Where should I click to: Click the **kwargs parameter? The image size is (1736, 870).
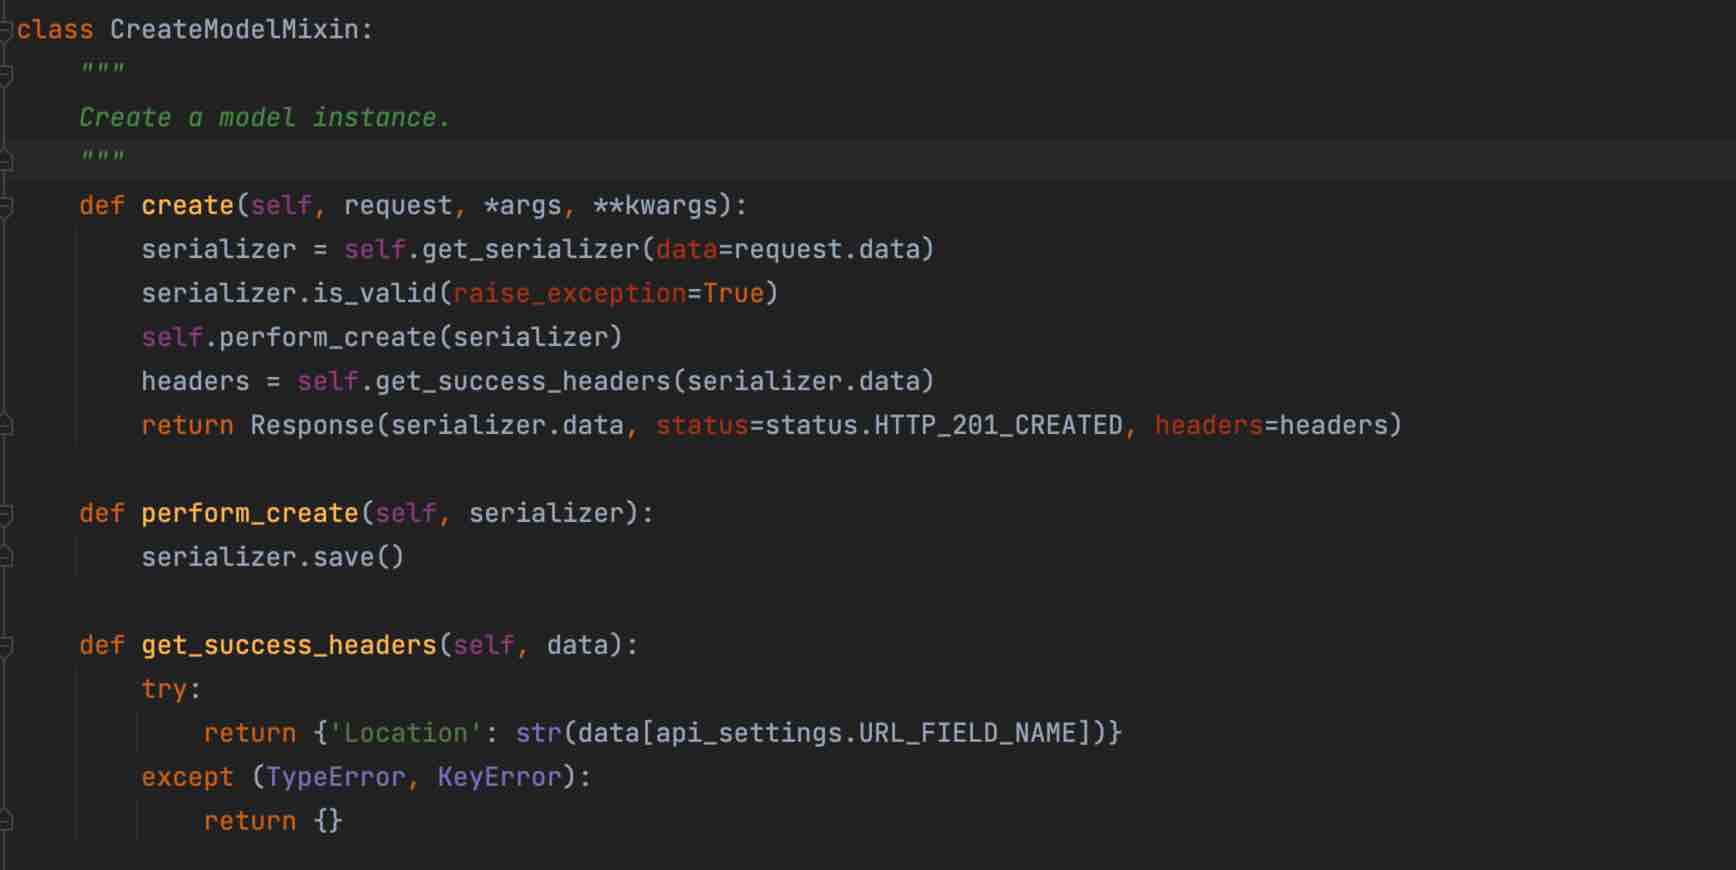point(656,206)
